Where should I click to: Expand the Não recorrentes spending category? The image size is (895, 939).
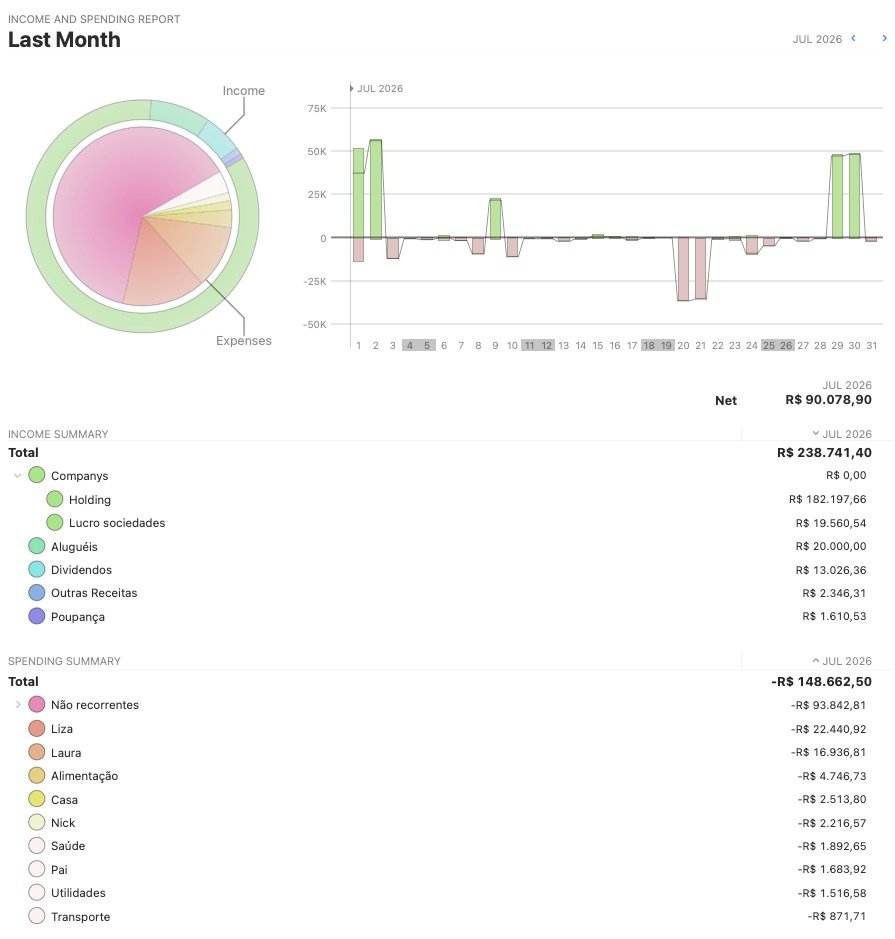(18, 704)
